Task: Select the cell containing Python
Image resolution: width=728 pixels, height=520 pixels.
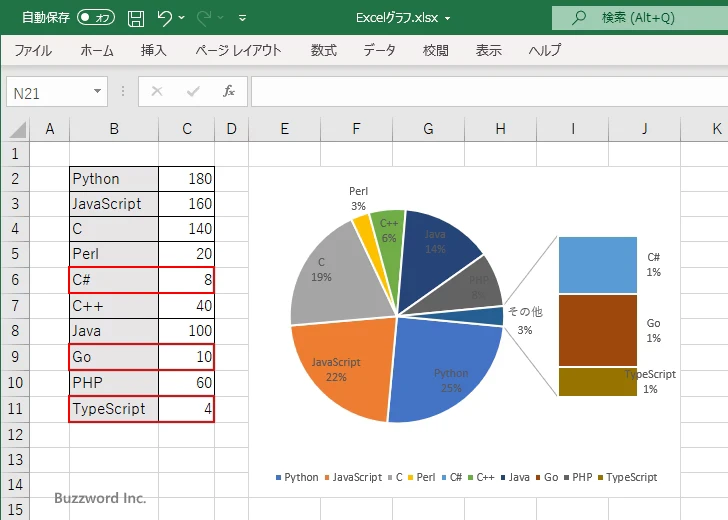Action: 114,179
